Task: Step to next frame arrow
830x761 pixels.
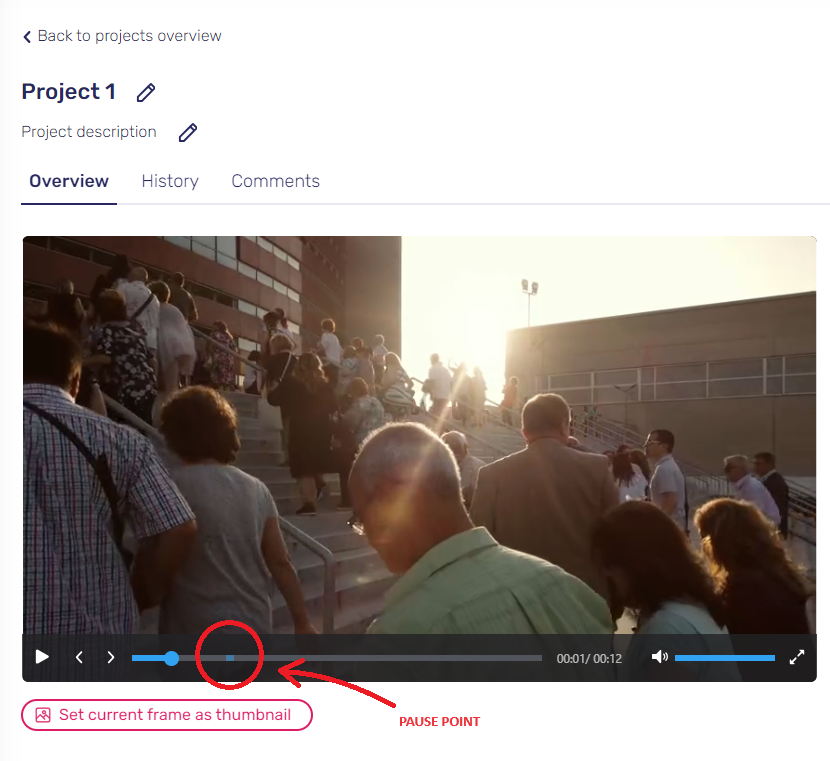Action: coord(111,657)
